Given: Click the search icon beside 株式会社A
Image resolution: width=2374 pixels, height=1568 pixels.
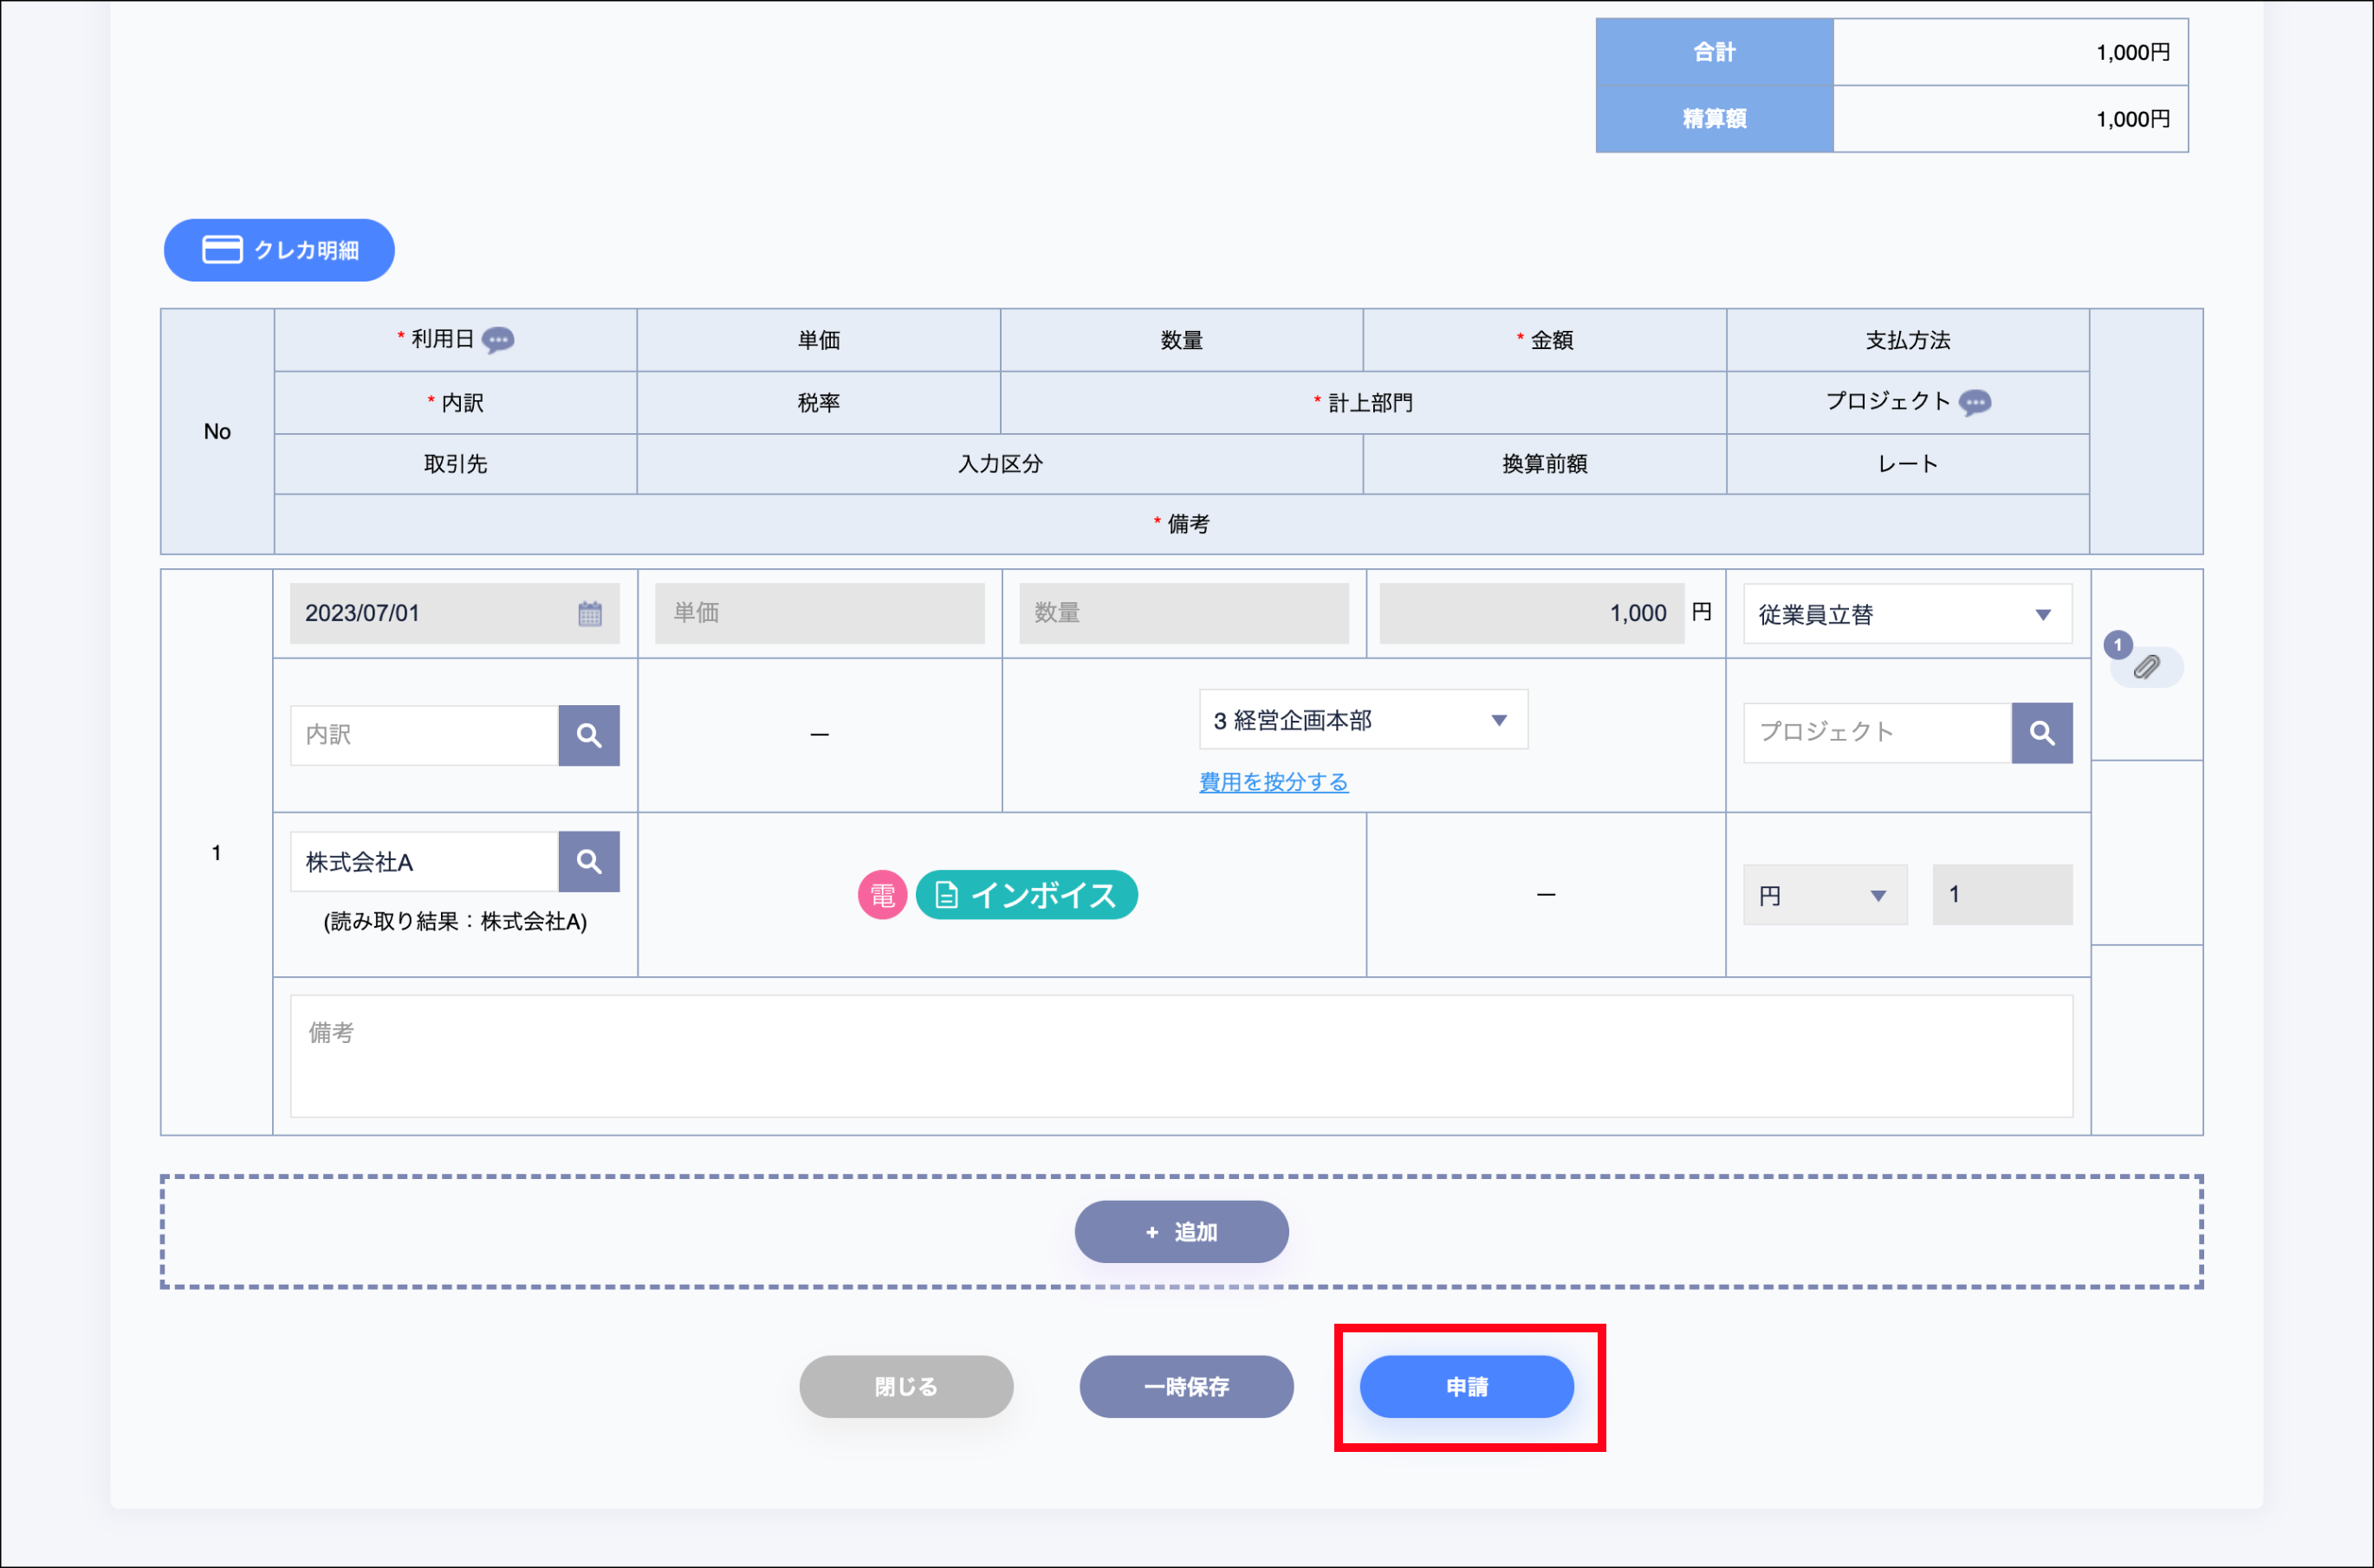Looking at the screenshot, I should [x=589, y=861].
